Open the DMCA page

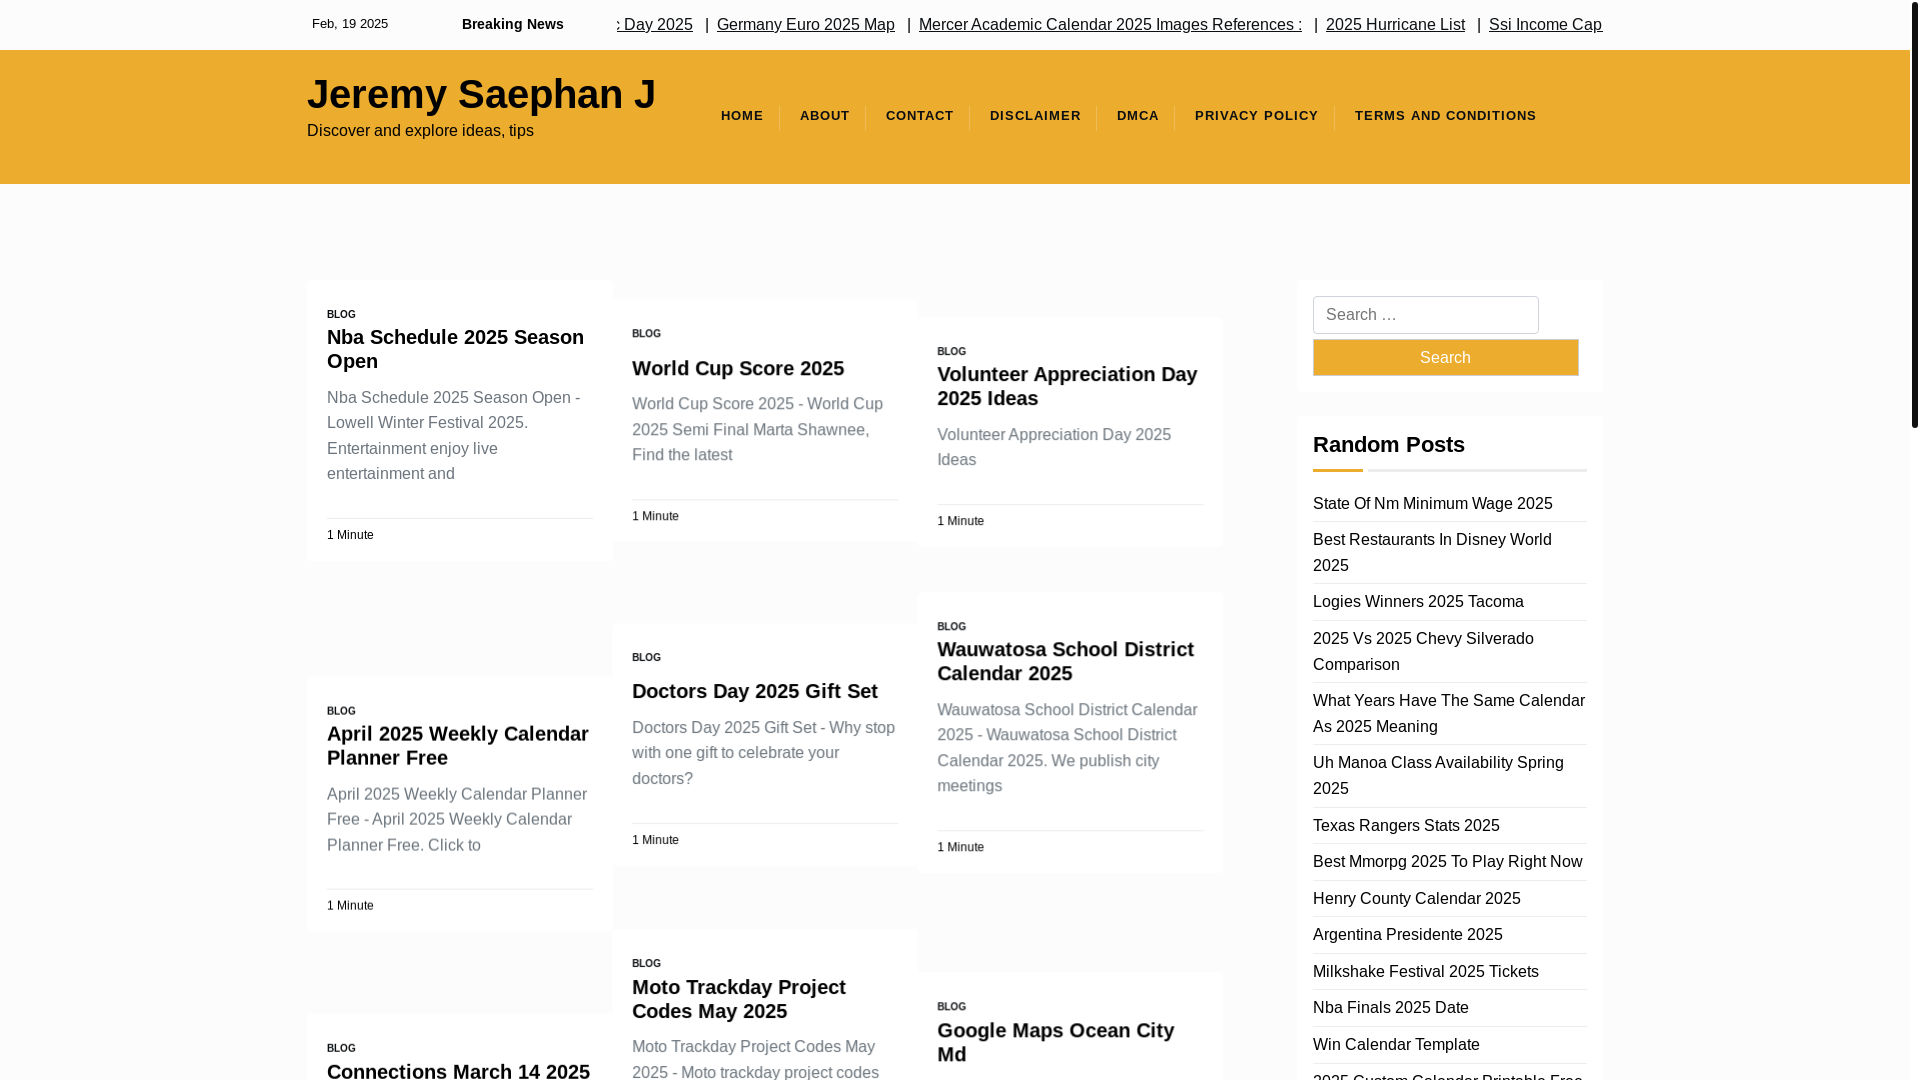tap(1138, 116)
